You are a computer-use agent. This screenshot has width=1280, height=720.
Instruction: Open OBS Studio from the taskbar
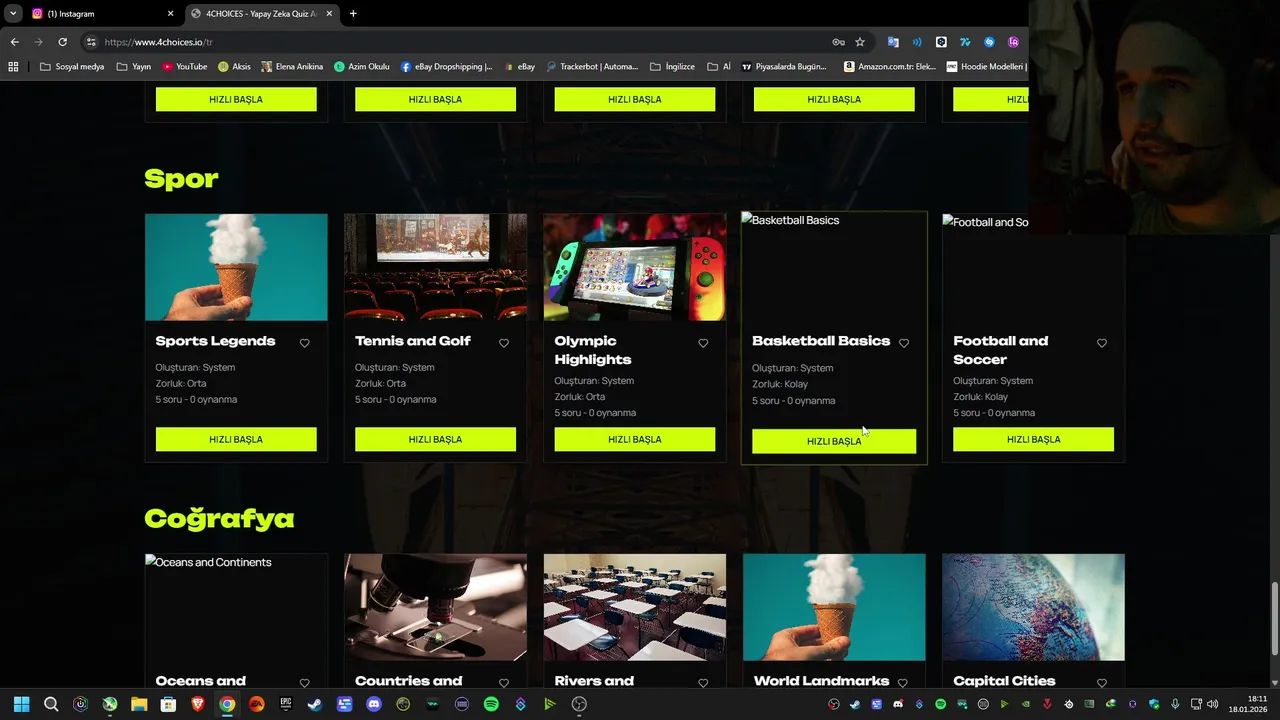579,704
